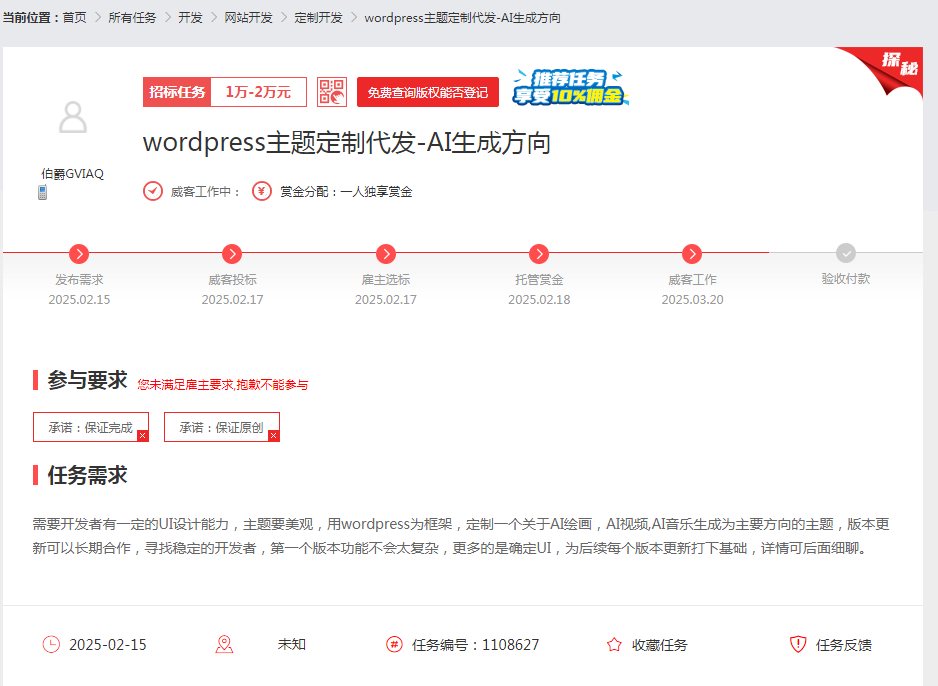Click the red X on 承诺：保证原创

273,435
